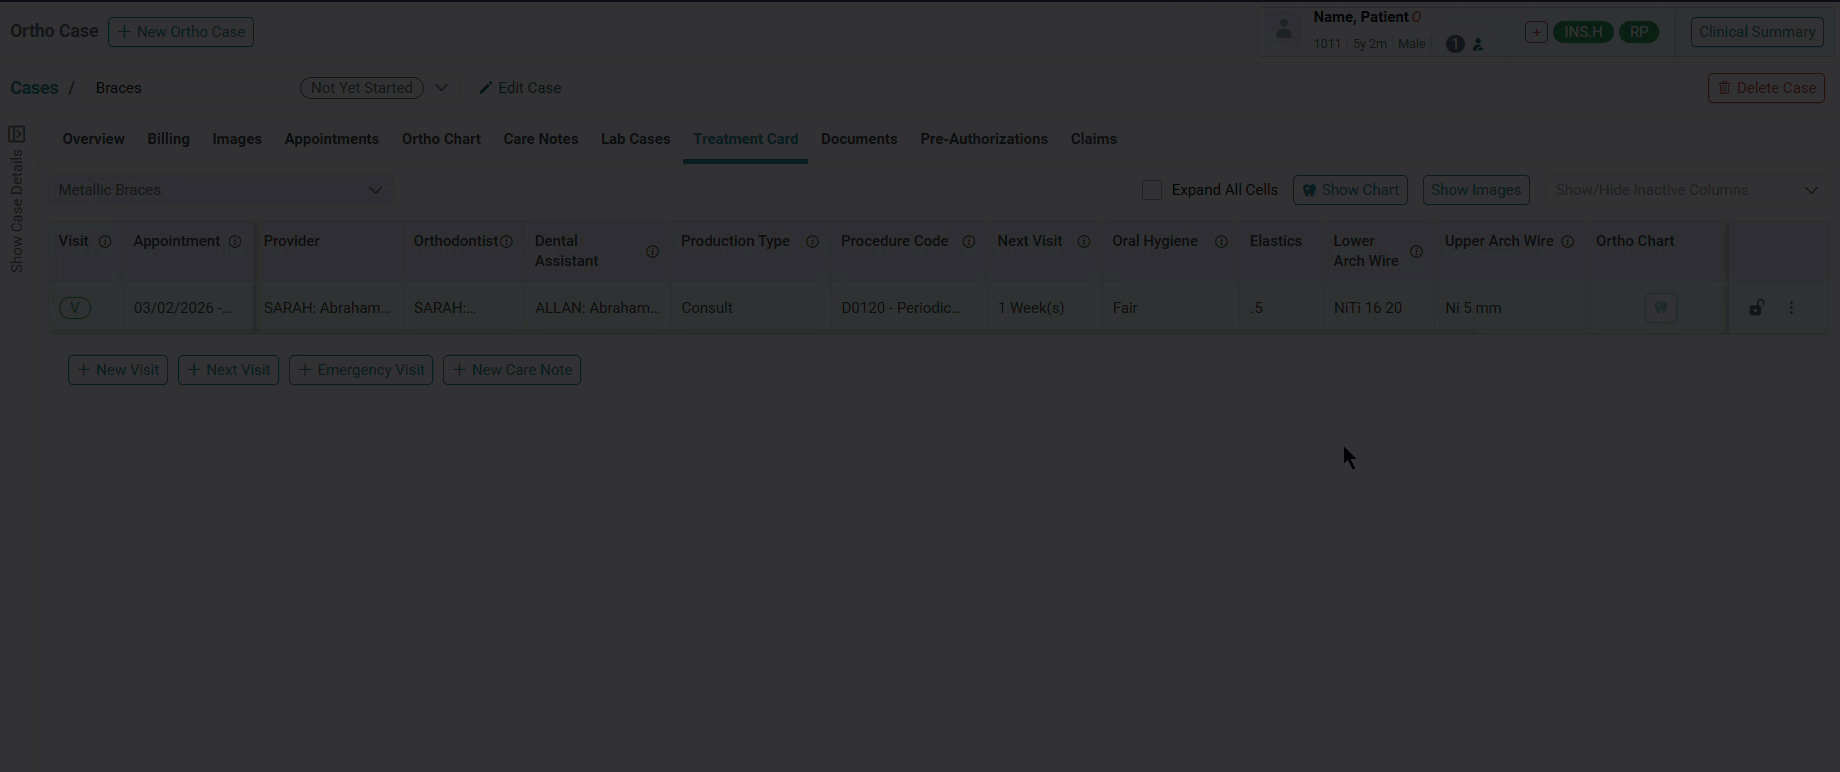Image resolution: width=1840 pixels, height=772 pixels.
Task: Click the 03/02/2026 appointment cell
Action: tap(187, 308)
